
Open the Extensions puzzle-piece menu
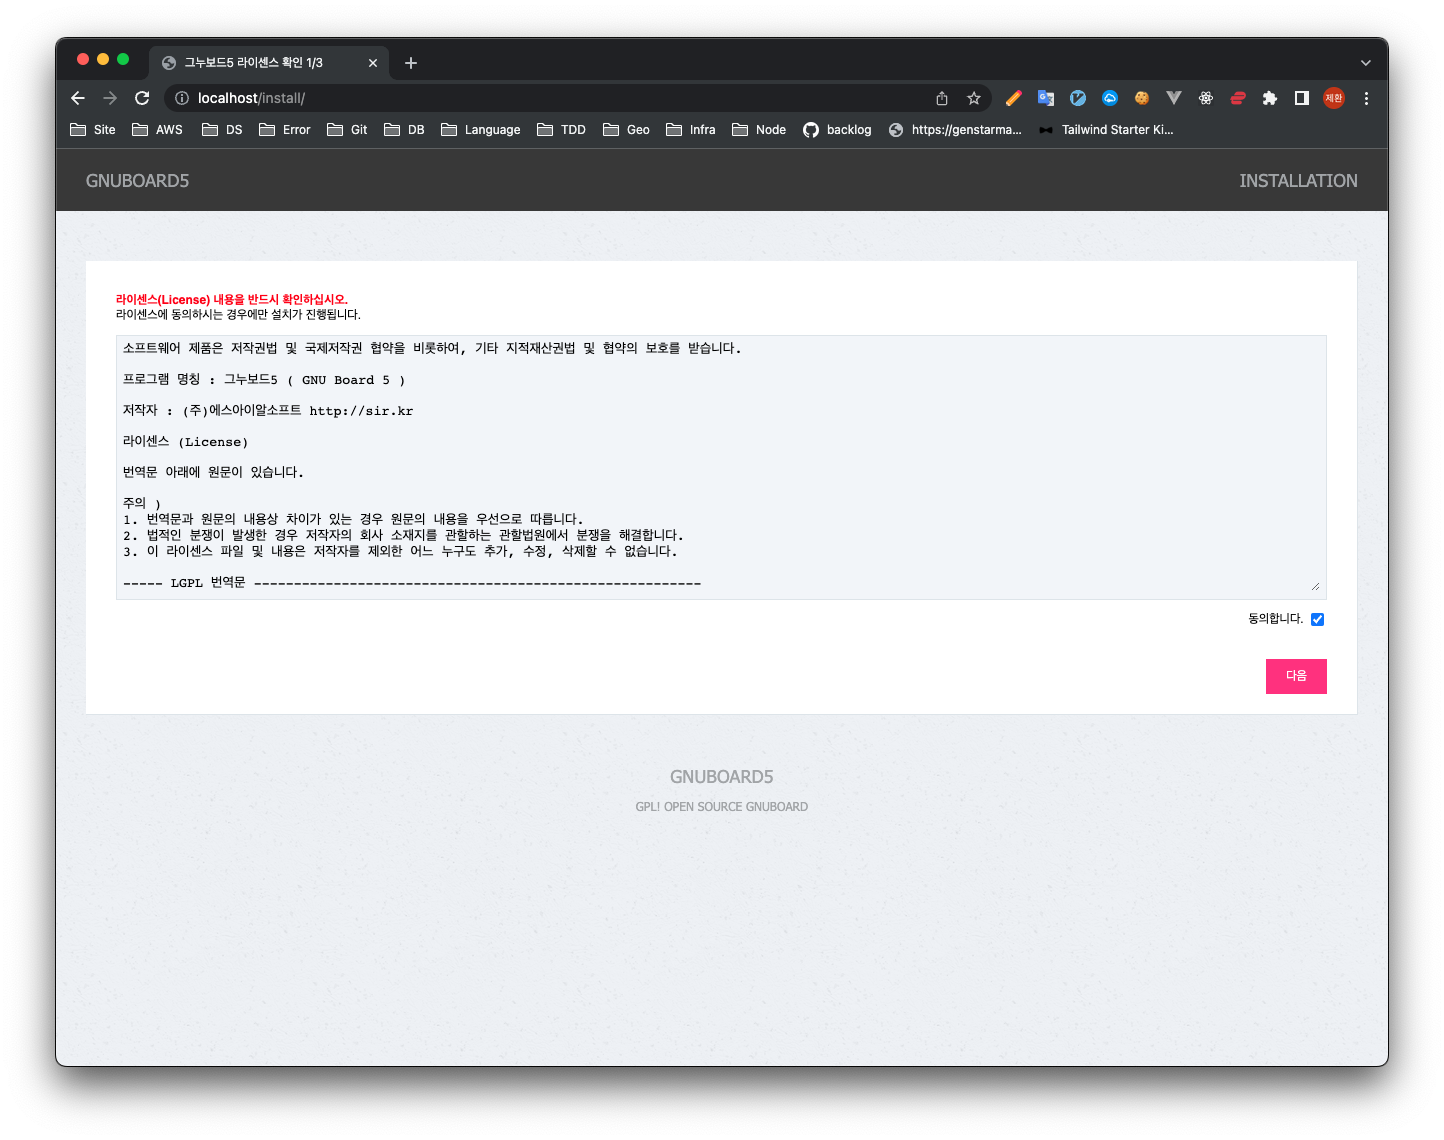pyautogui.click(x=1270, y=98)
